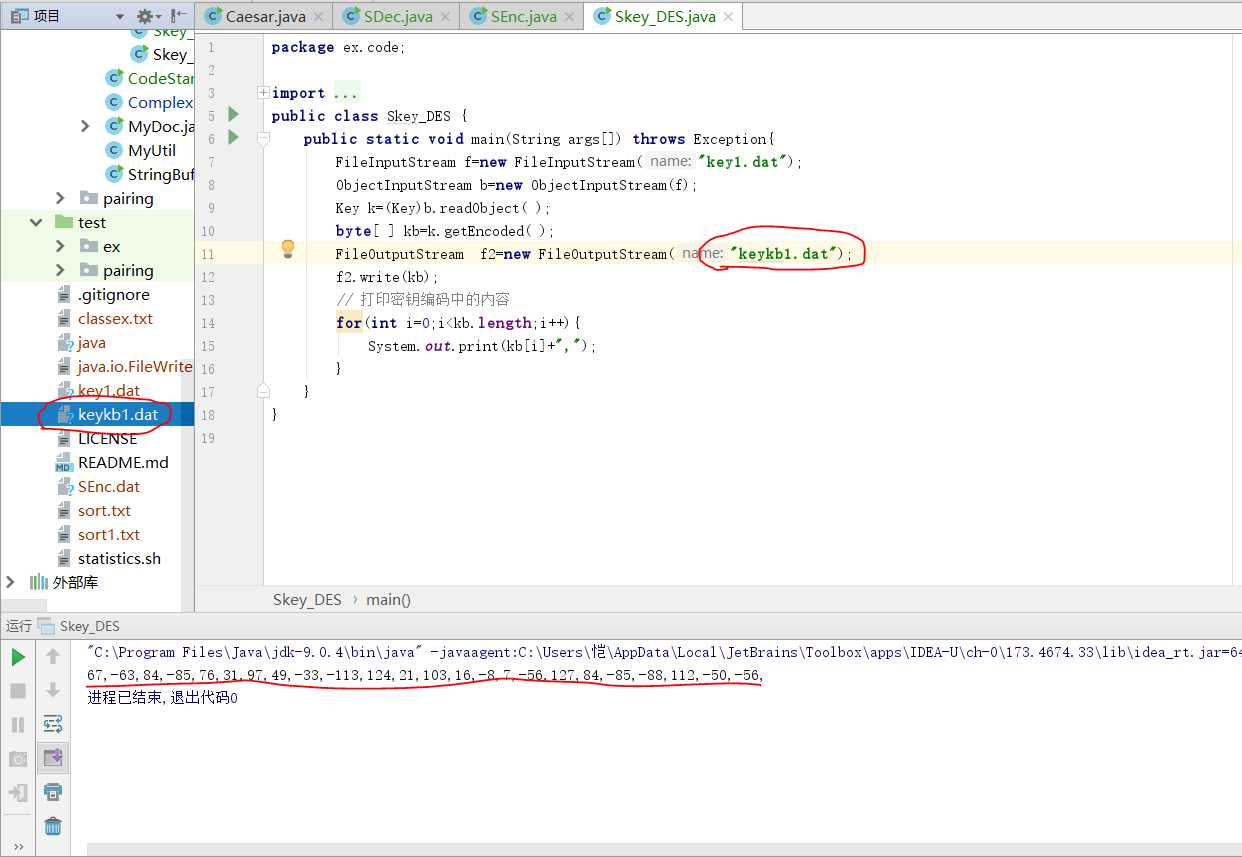The width and height of the screenshot is (1242, 857).
Task: Close the Caesar.java tab
Action: pyautogui.click(x=319, y=17)
